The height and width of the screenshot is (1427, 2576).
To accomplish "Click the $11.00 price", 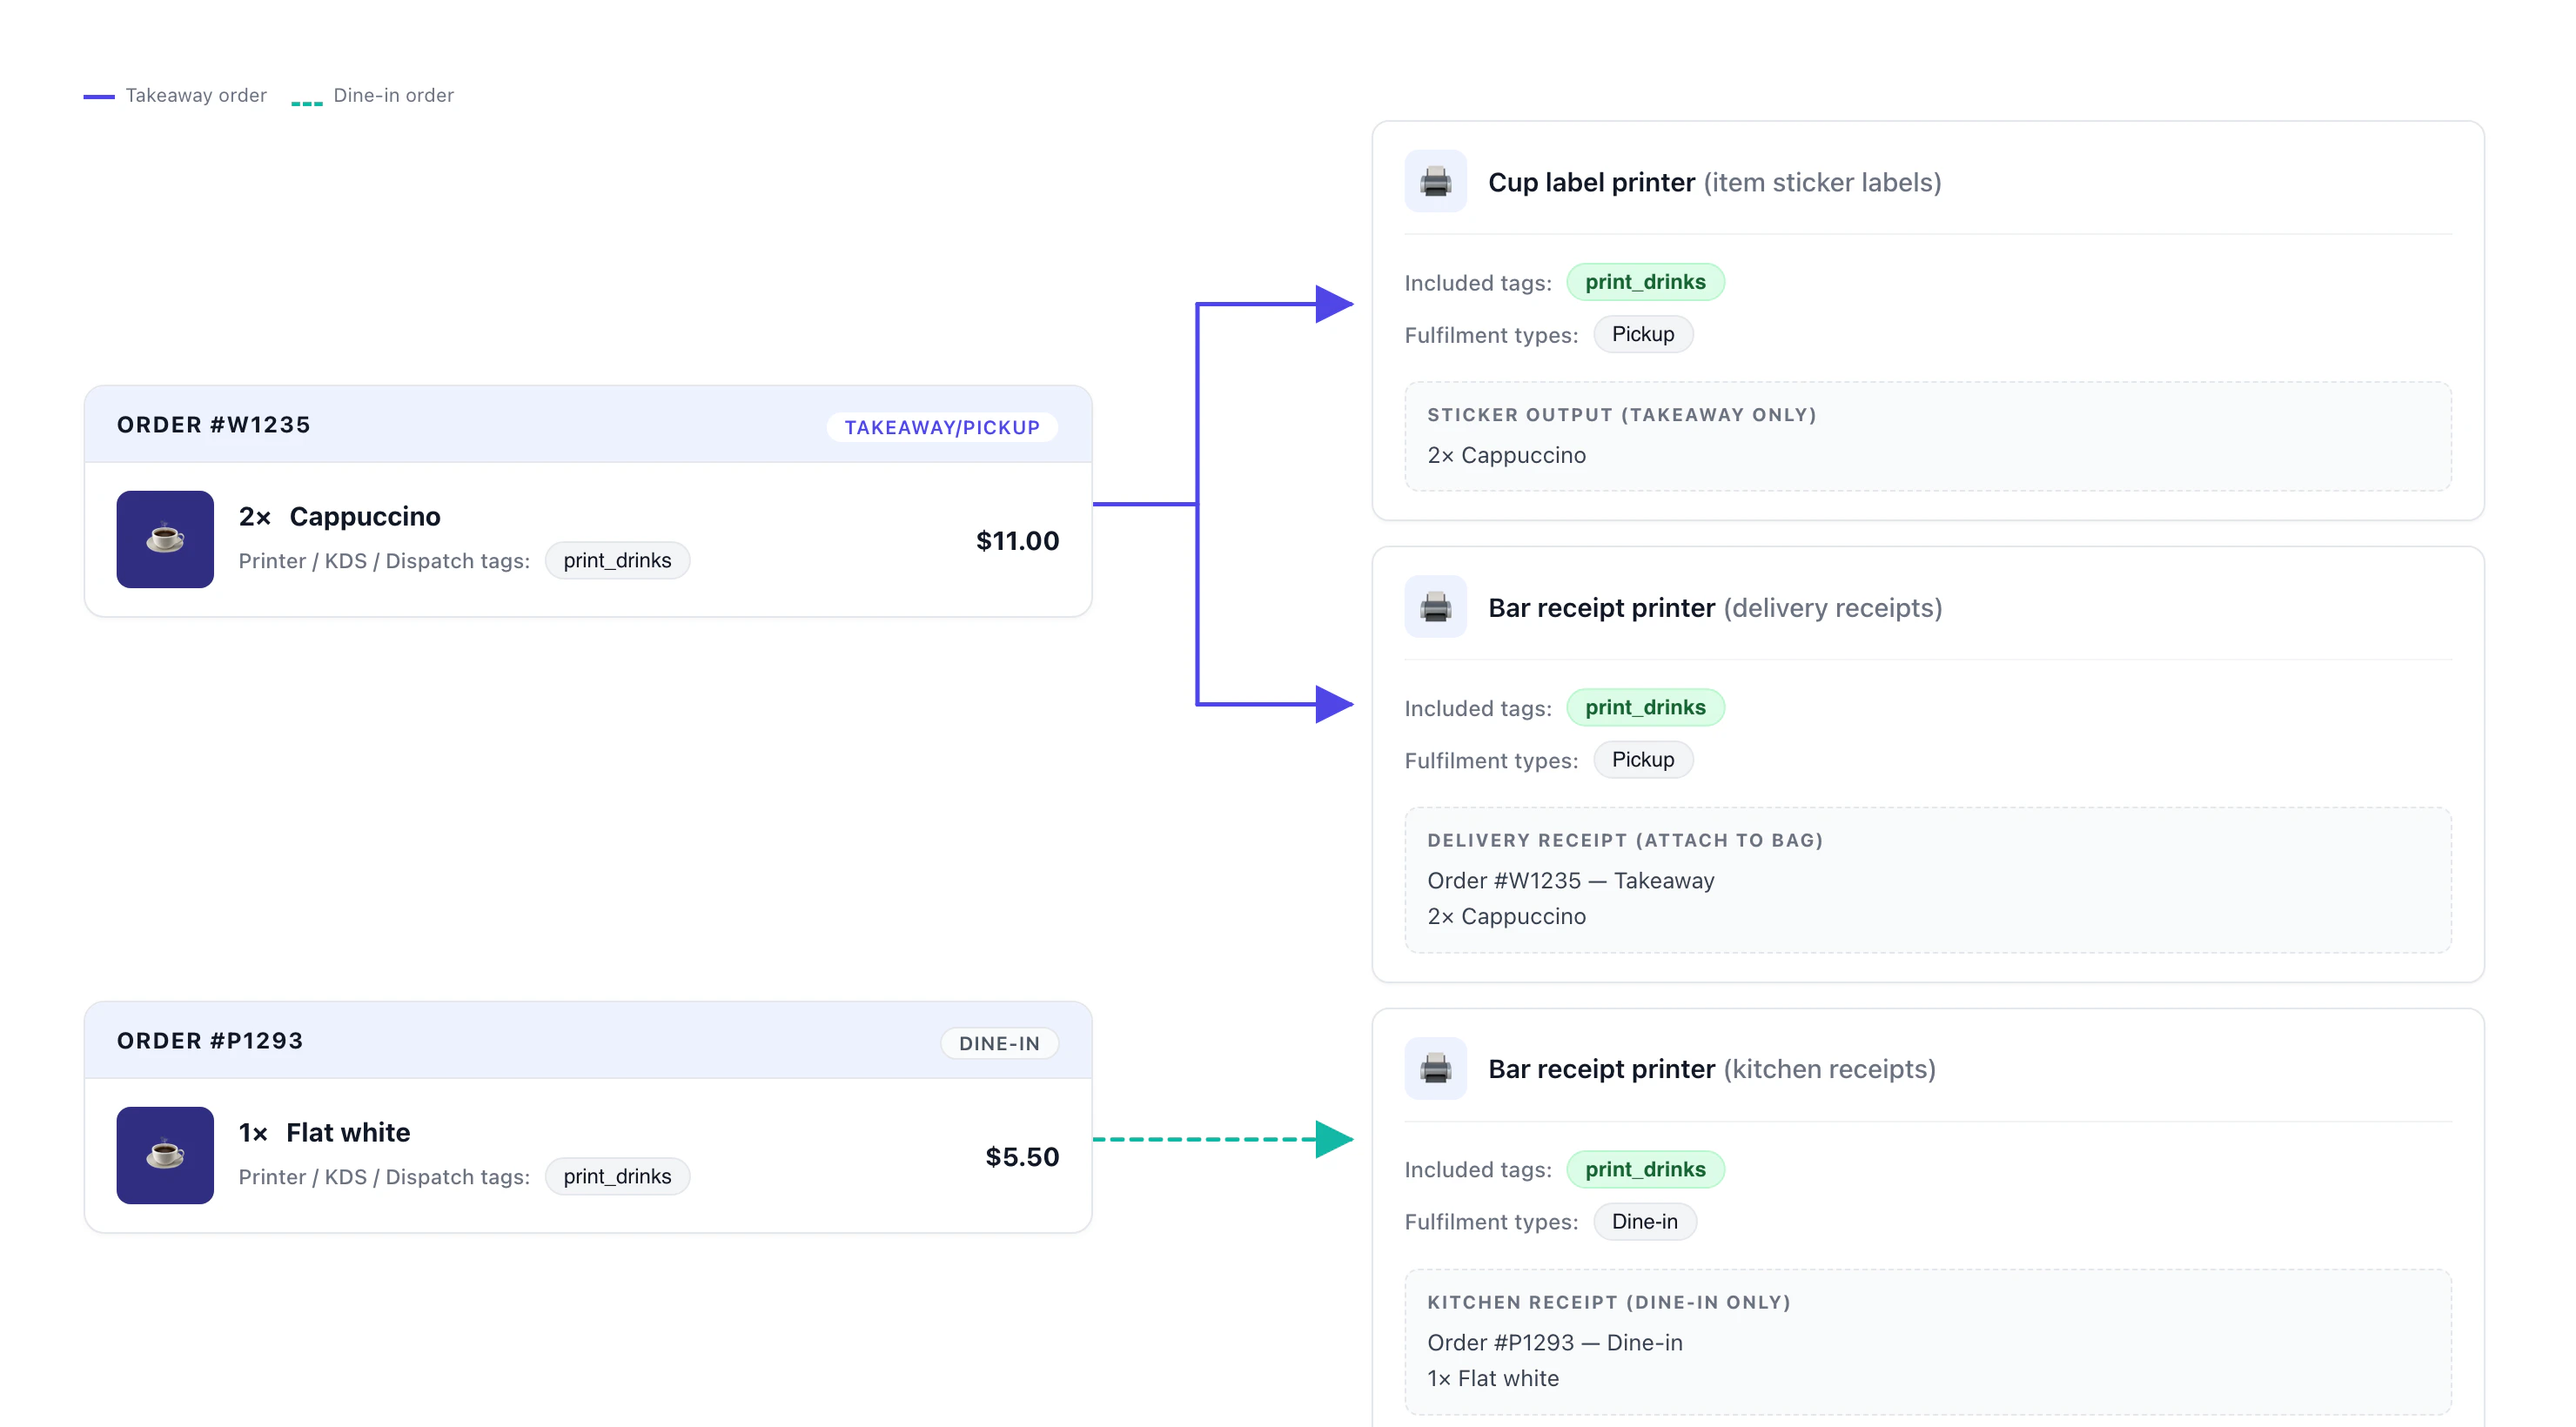I will point(1017,540).
